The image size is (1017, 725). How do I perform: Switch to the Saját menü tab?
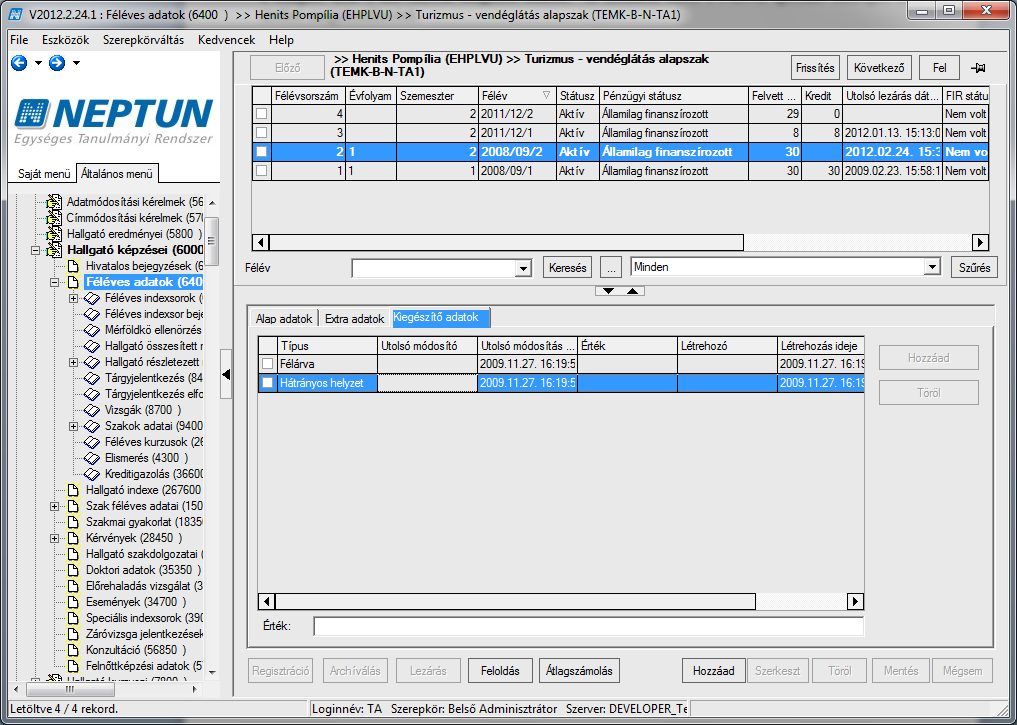(43, 174)
